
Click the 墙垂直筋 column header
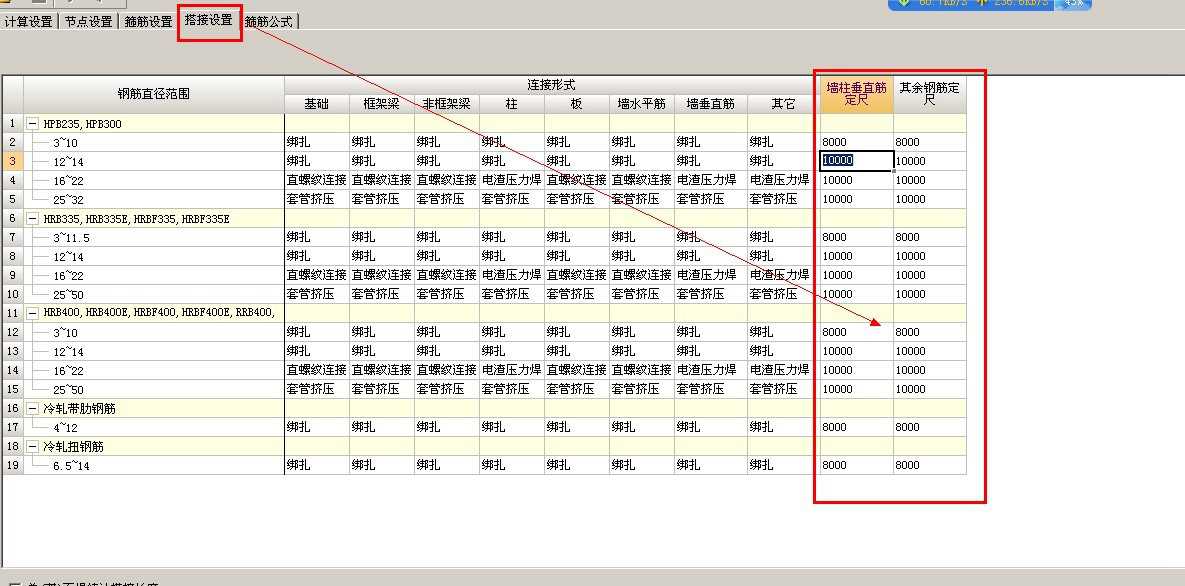pos(710,104)
